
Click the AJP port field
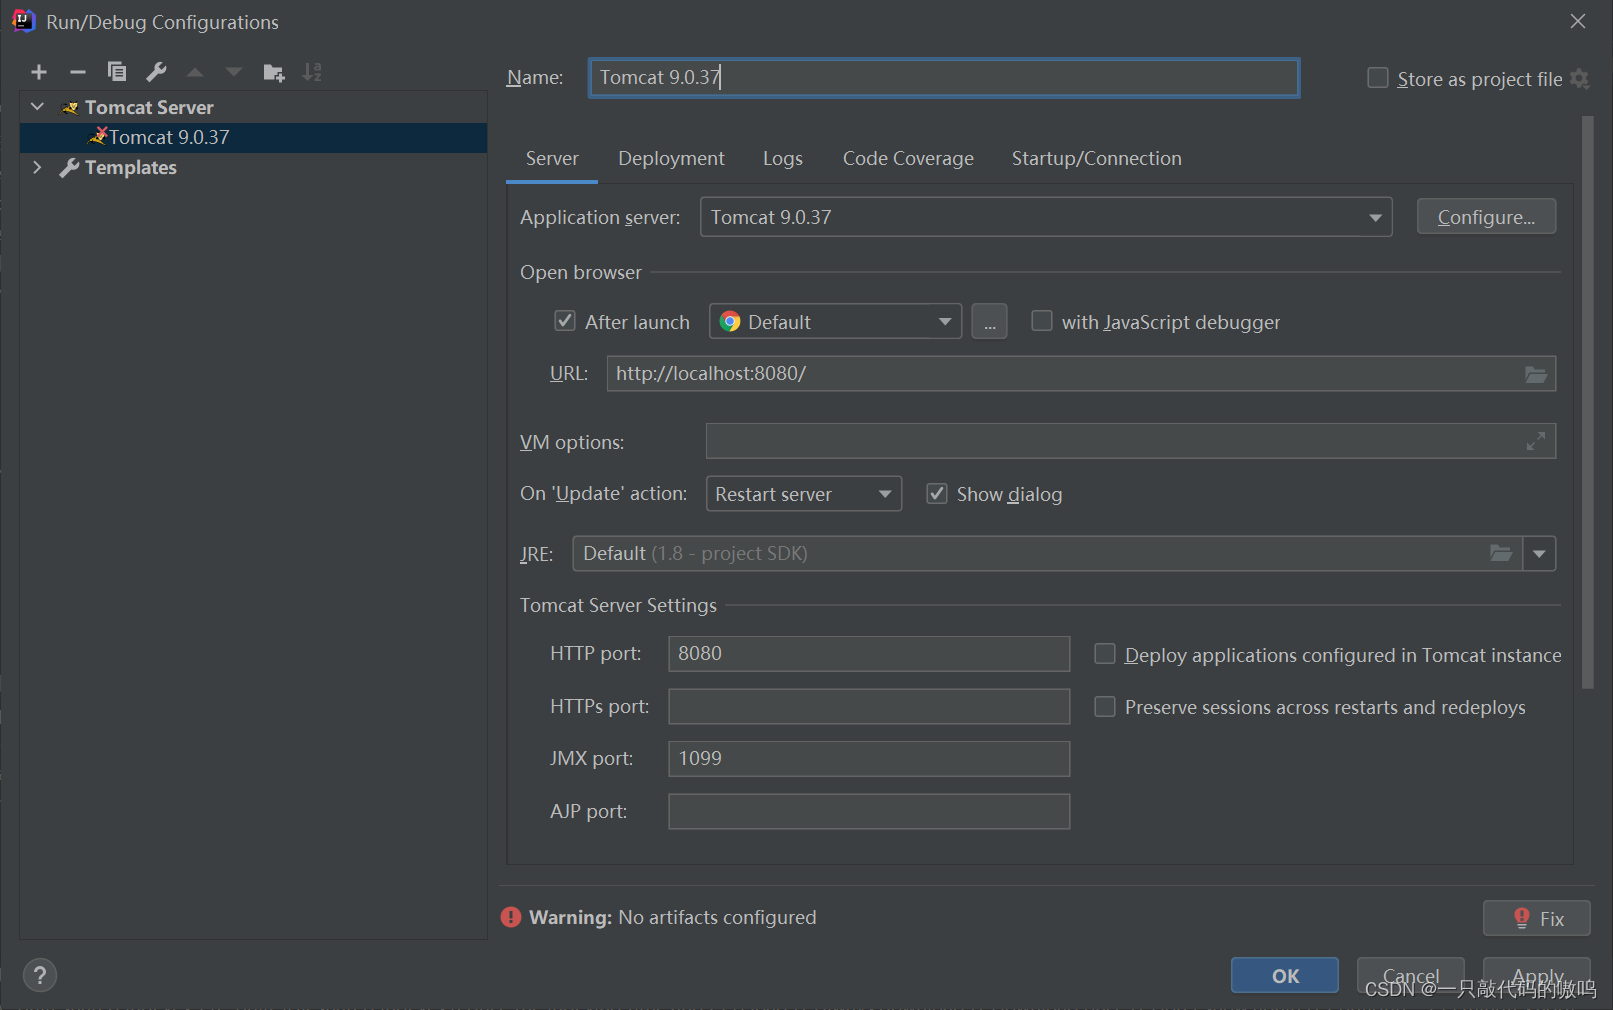(868, 812)
